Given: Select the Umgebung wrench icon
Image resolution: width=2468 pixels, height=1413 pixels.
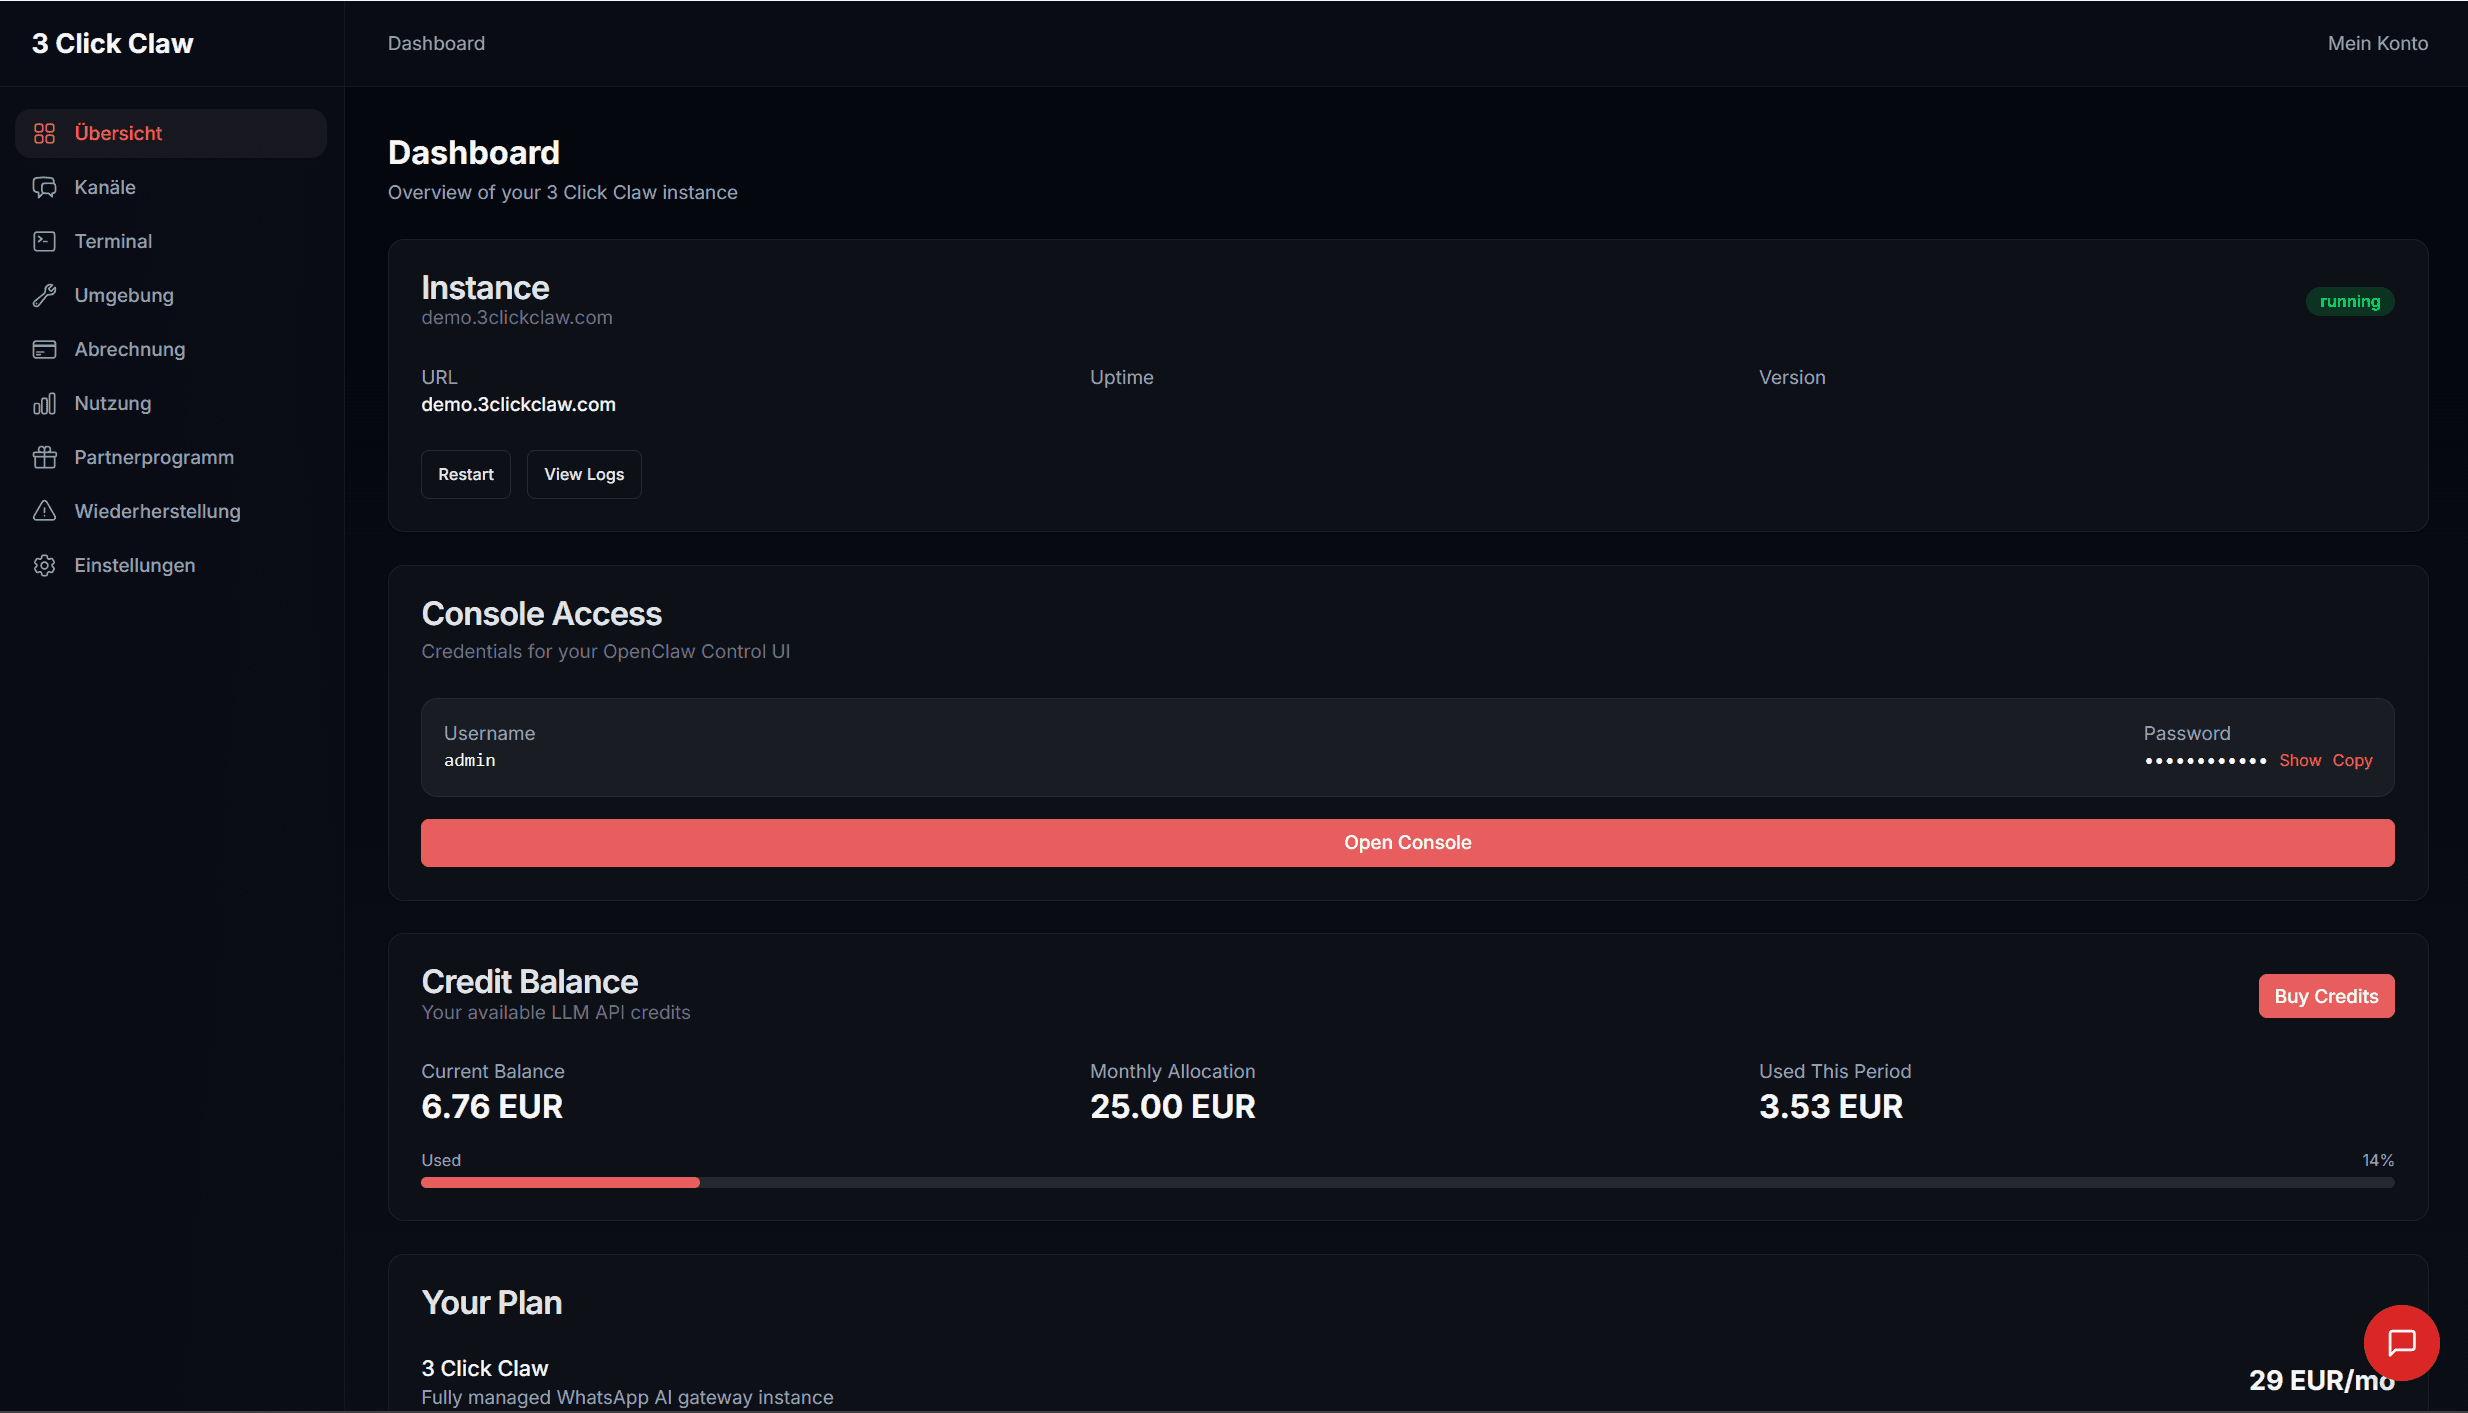Looking at the screenshot, I should point(45,295).
